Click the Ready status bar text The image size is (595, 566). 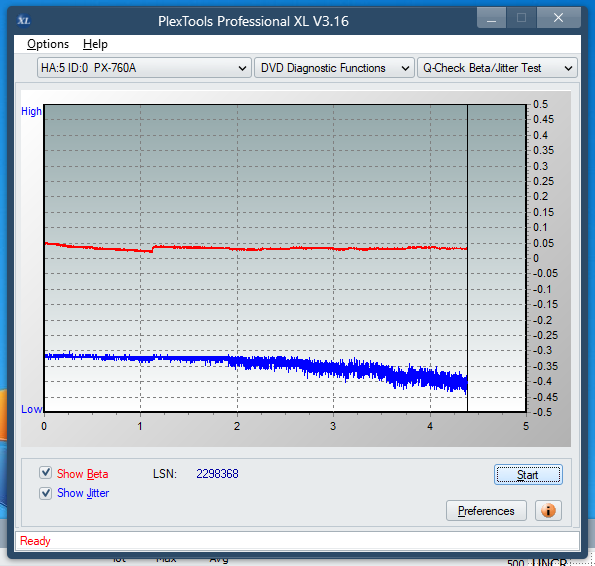coord(35,541)
